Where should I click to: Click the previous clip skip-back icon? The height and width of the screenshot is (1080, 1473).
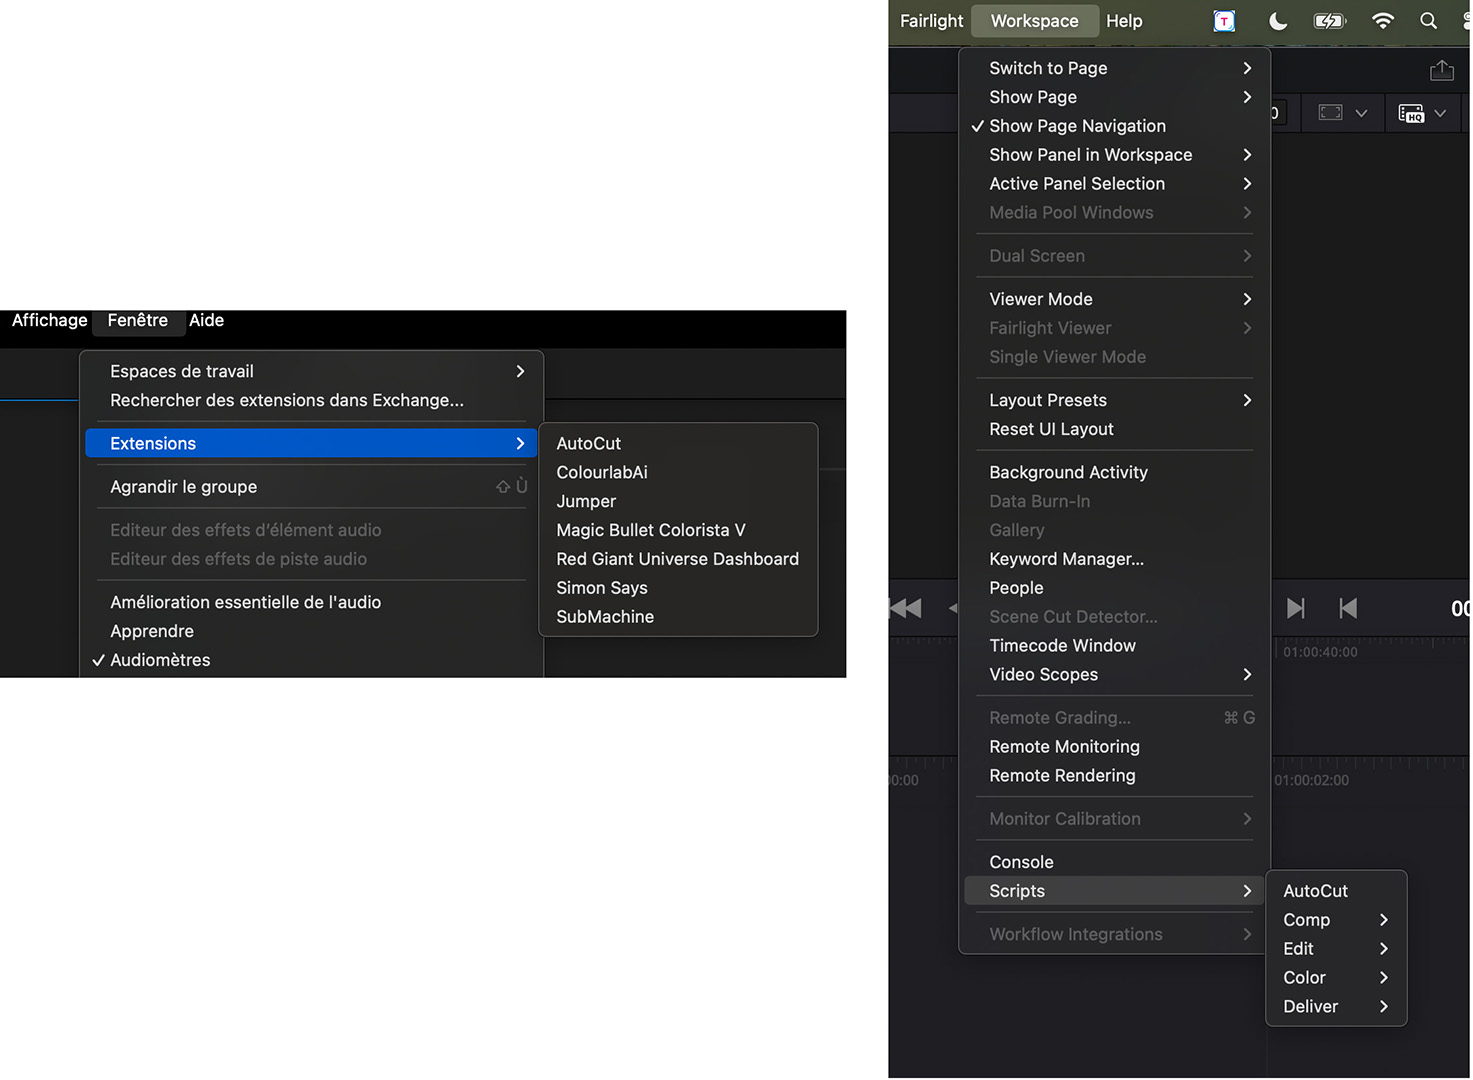pos(1348,608)
